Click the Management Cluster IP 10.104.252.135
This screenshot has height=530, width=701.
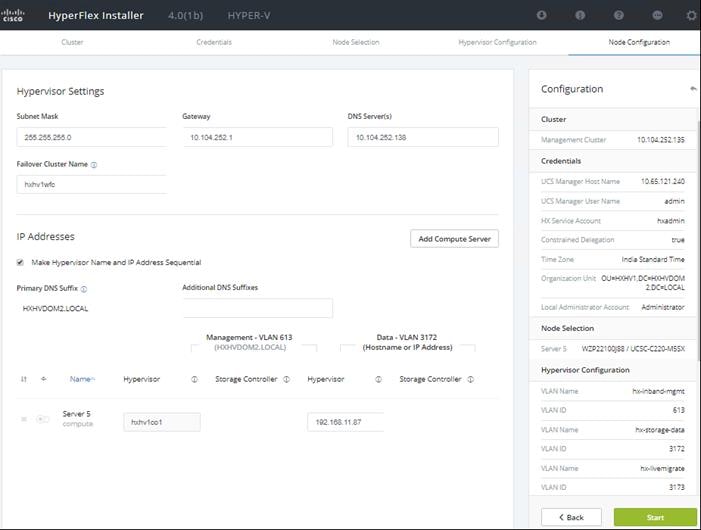point(661,140)
